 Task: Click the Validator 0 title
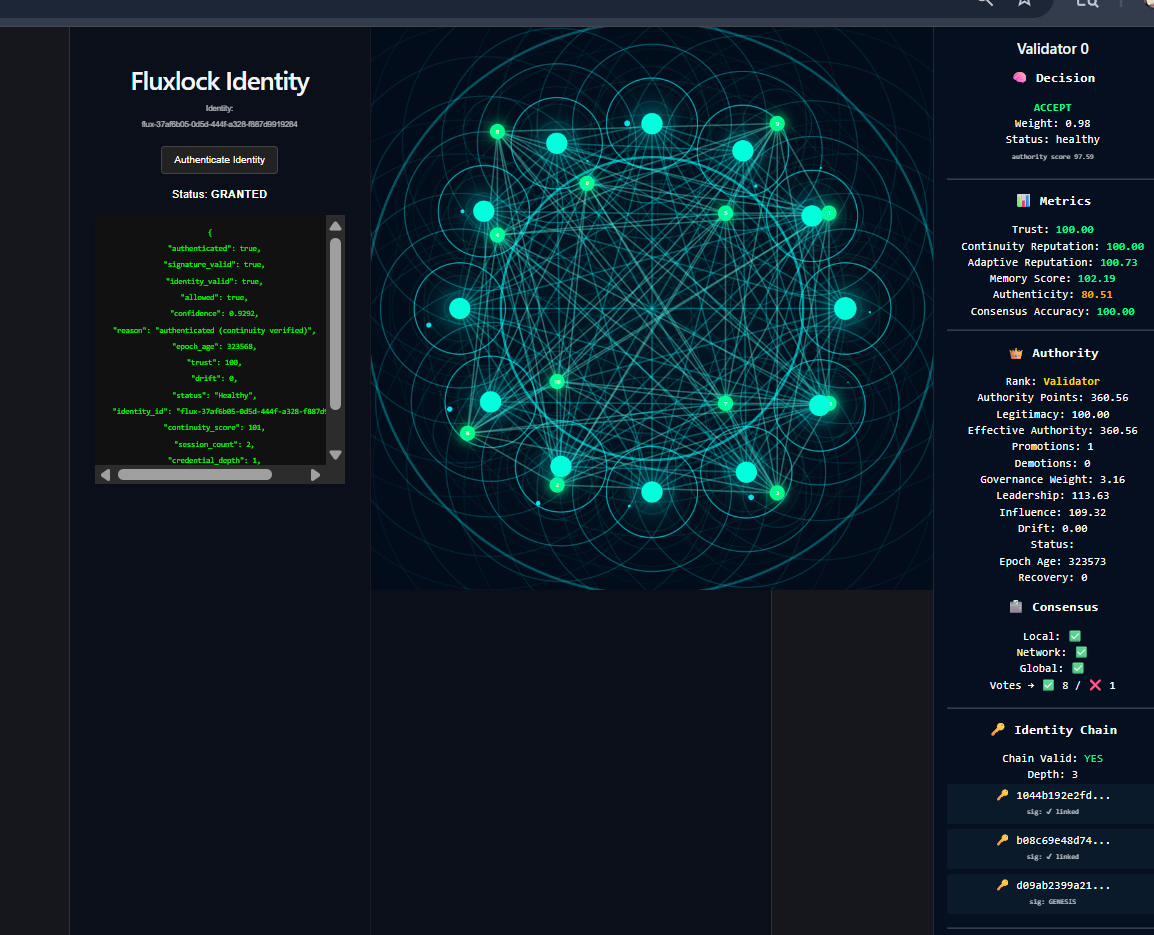1052,49
